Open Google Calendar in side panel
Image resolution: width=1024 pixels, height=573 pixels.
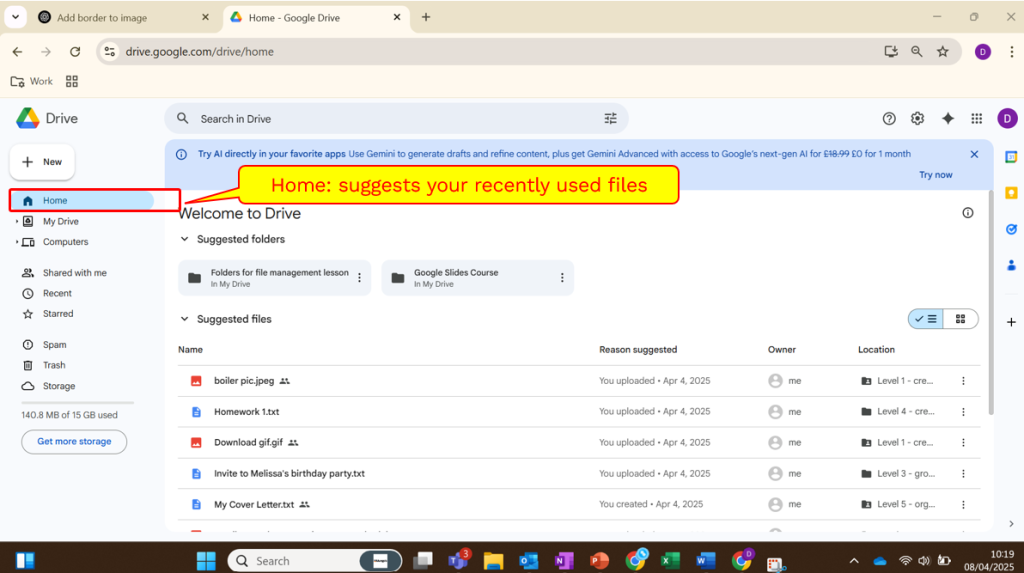pos(1011,157)
